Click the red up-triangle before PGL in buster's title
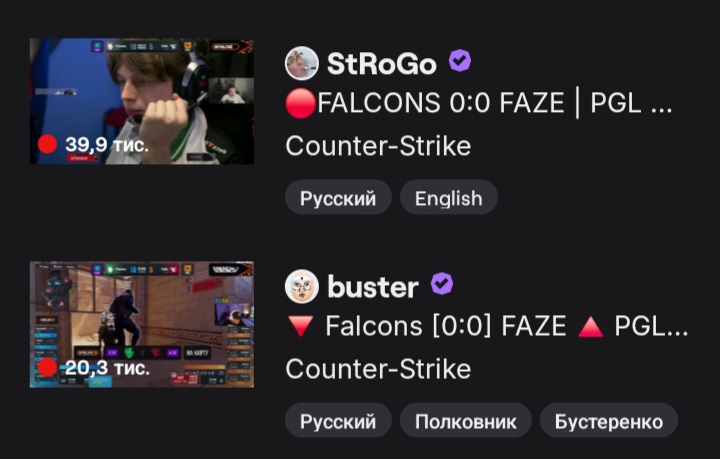 pos(590,327)
